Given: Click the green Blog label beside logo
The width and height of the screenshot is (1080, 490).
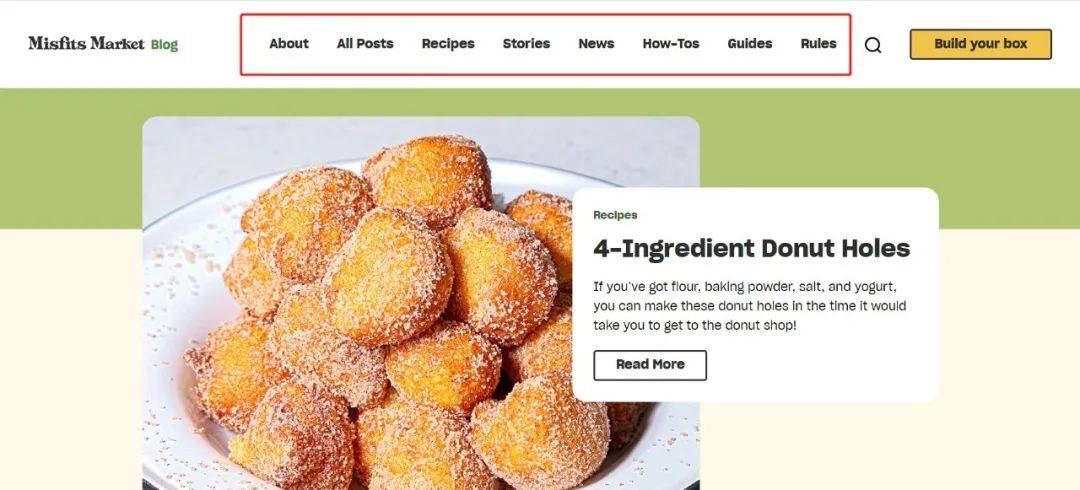Looking at the screenshot, I should tap(165, 45).
